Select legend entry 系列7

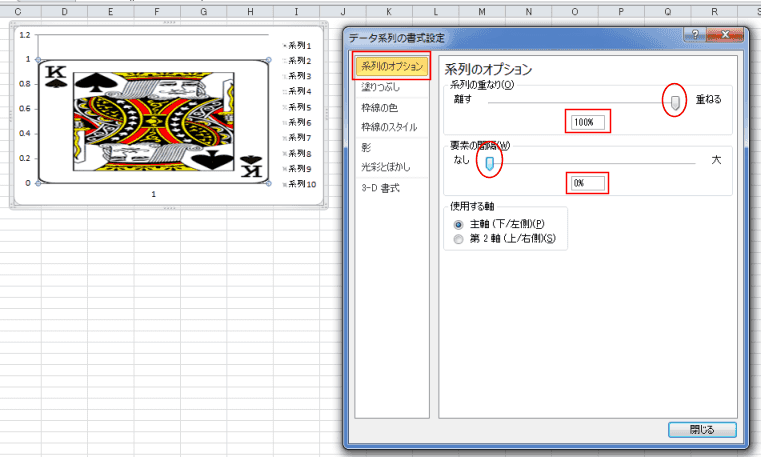click(x=297, y=138)
